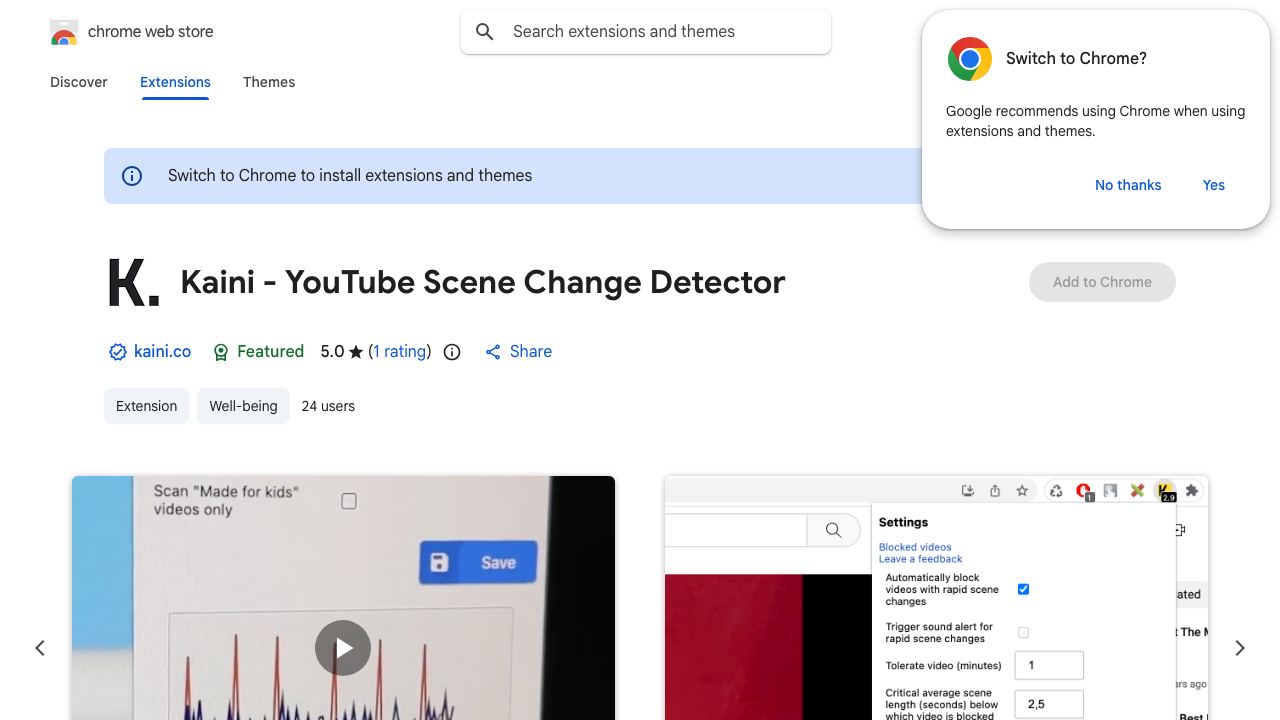Switch to the Themes tab
The image size is (1280, 720).
tap(269, 82)
